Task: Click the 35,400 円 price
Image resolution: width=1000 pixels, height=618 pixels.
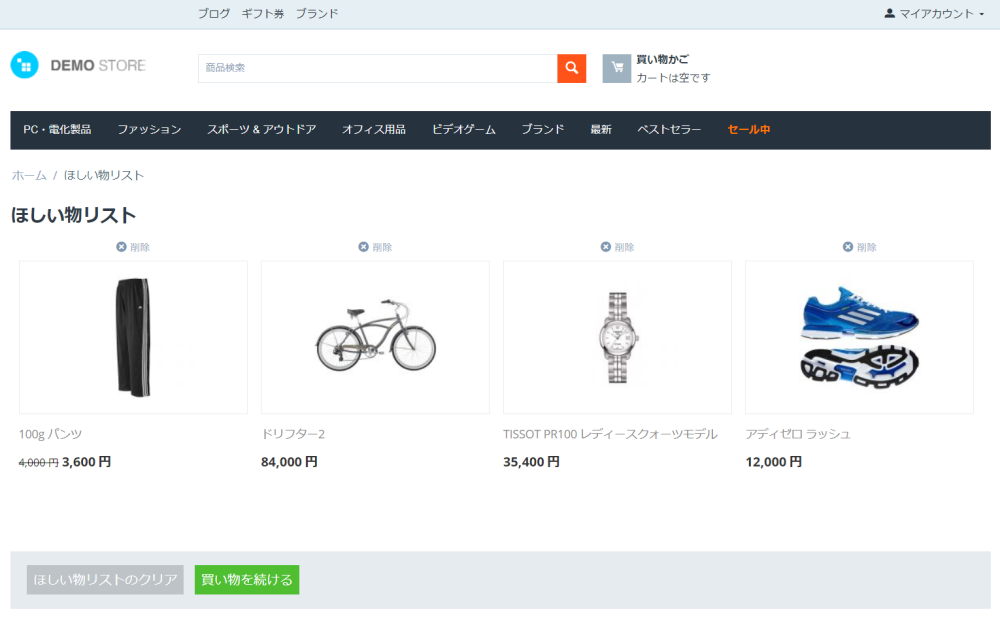Action: (531, 462)
